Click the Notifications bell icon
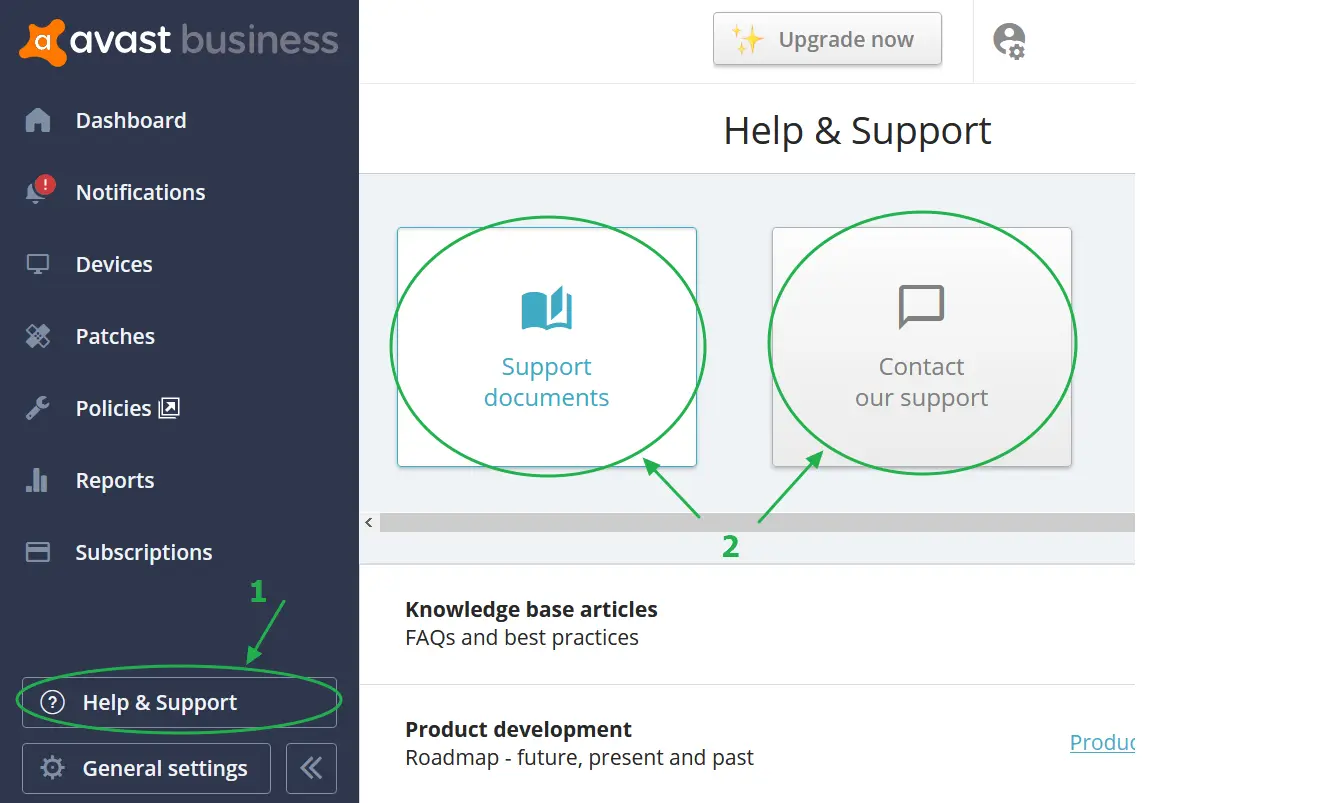This screenshot has width=1340, height=803. (x=38, y=192)
